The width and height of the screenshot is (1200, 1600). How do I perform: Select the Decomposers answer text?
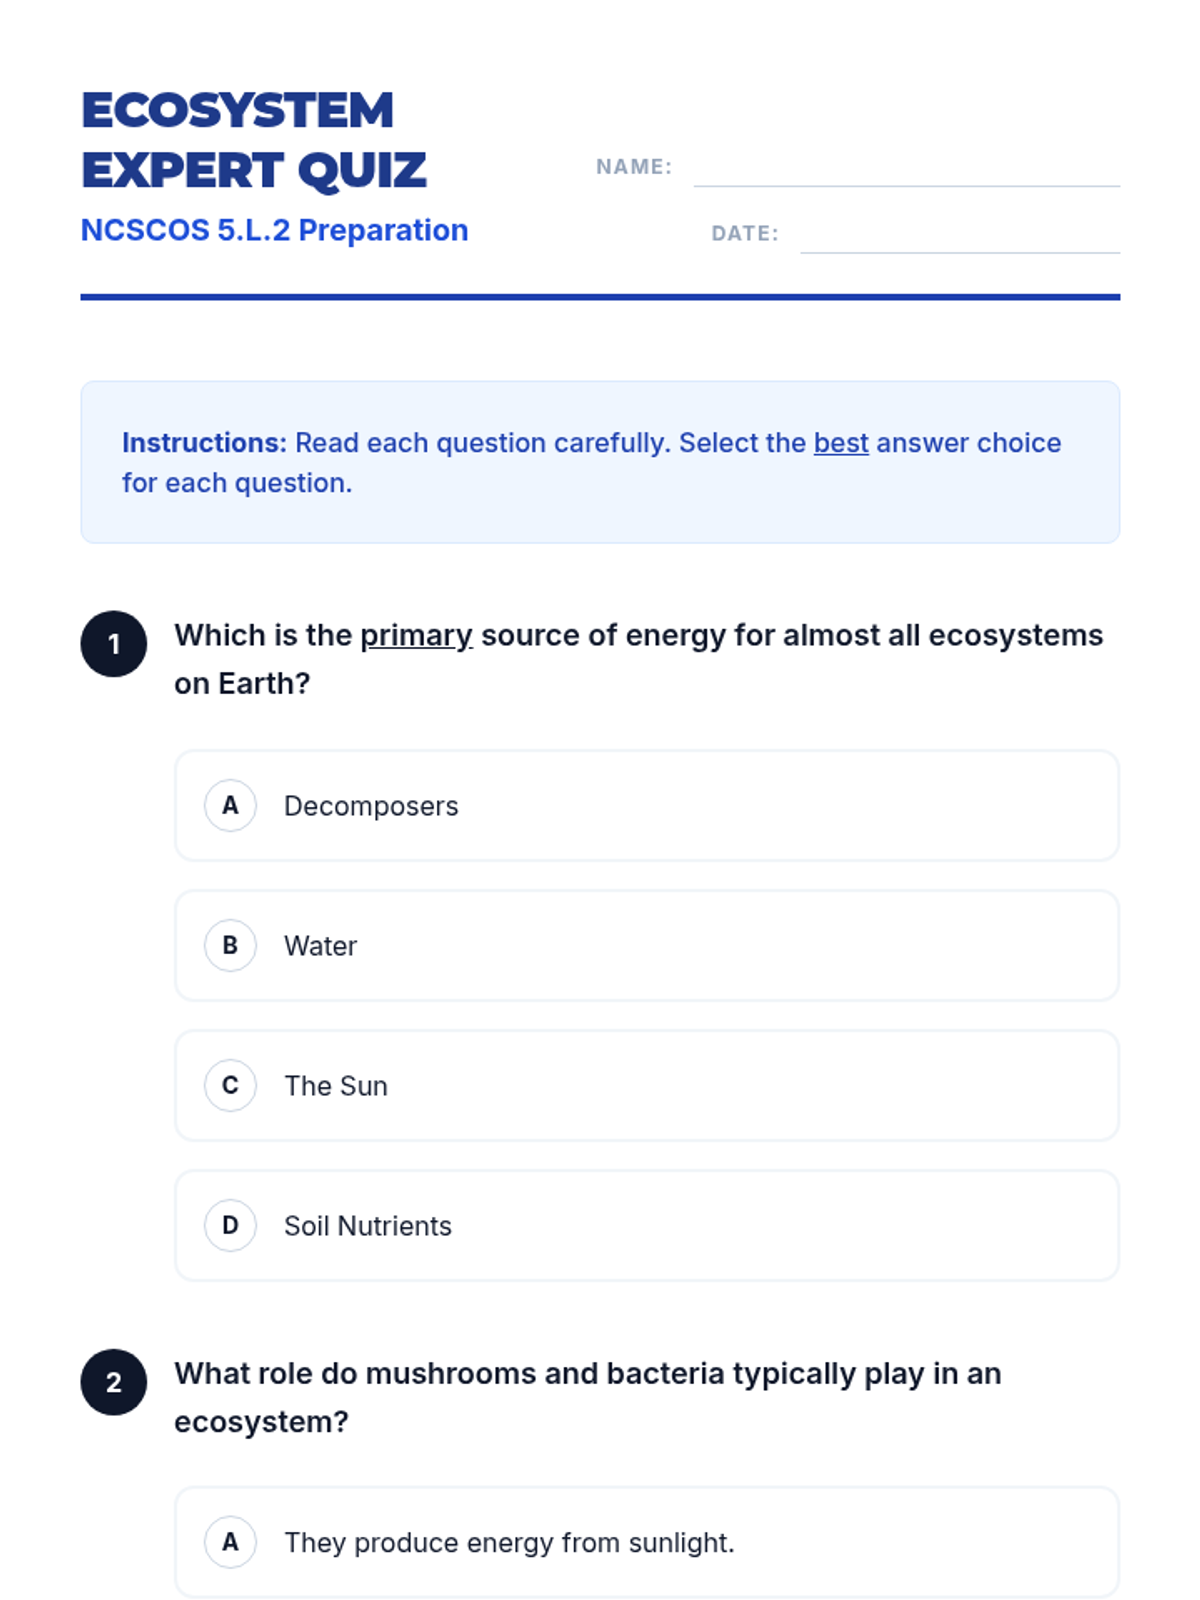tap(371, 806)
